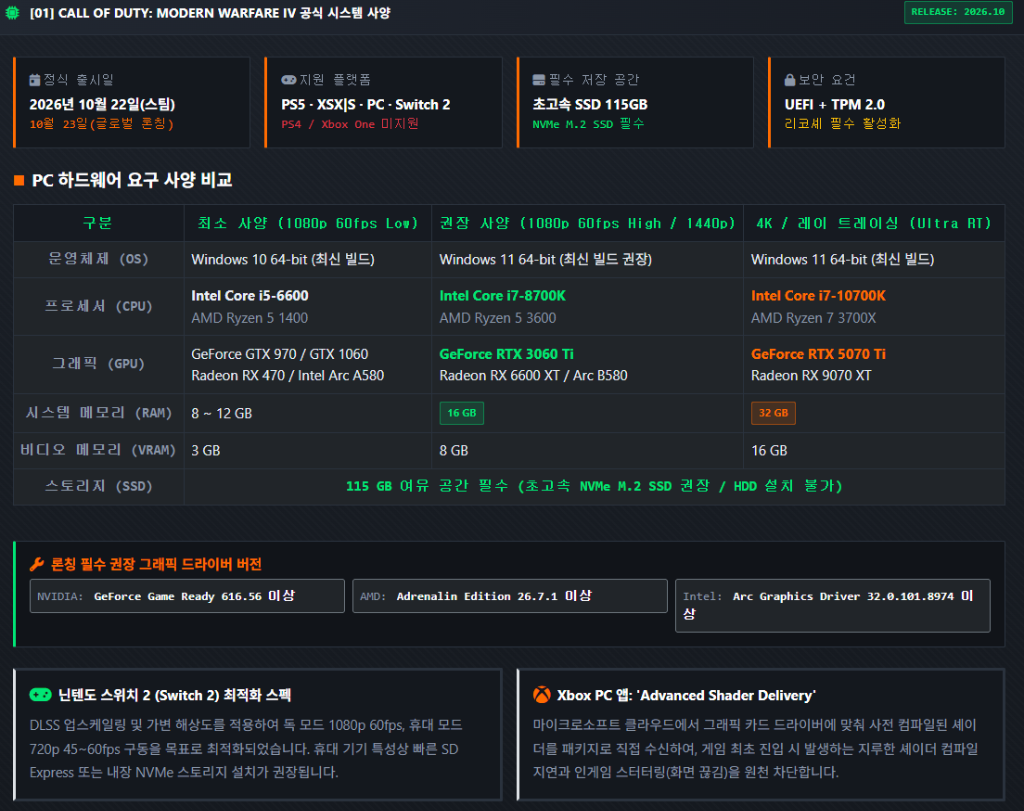This screenshot has height=811, width=1024.
Task: Click the 운영체제 (OS) row label
Action: pyautogui.click(x=98, y=259)
